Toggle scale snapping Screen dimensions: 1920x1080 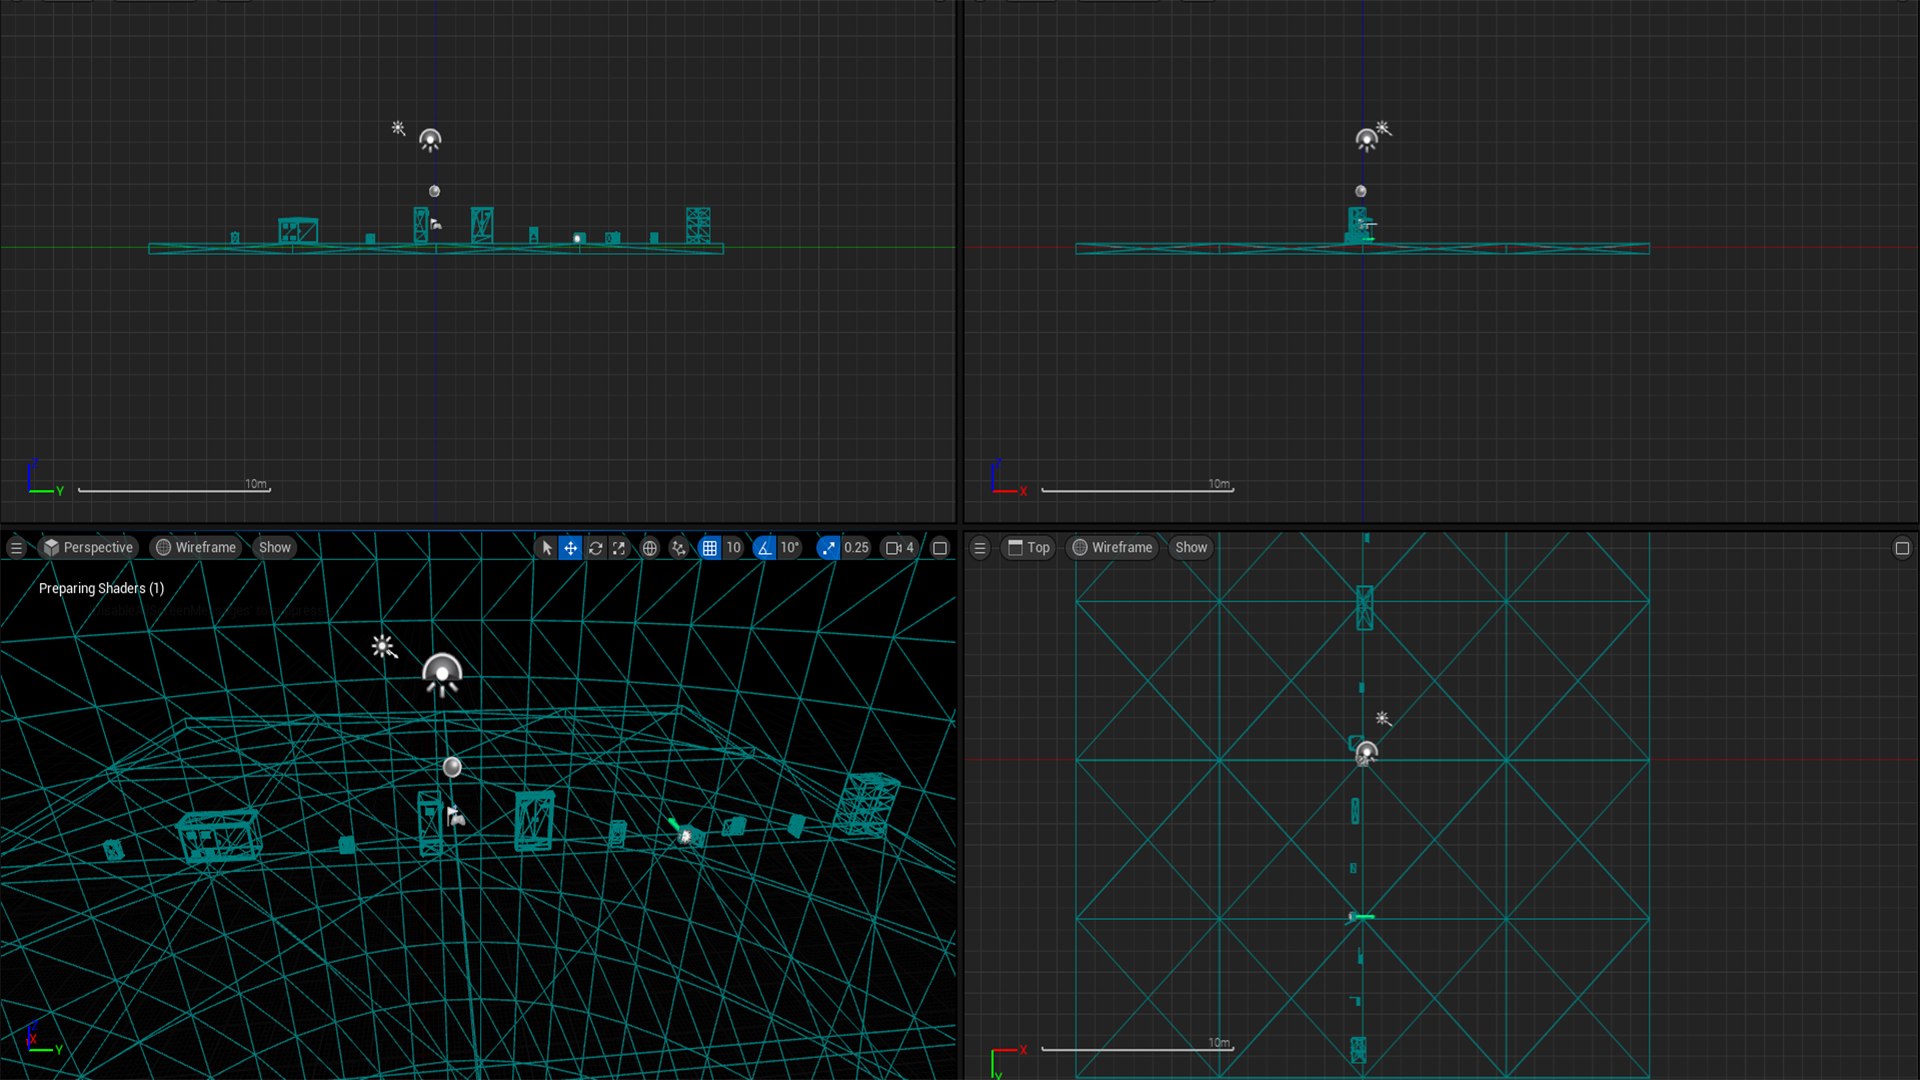828,548
